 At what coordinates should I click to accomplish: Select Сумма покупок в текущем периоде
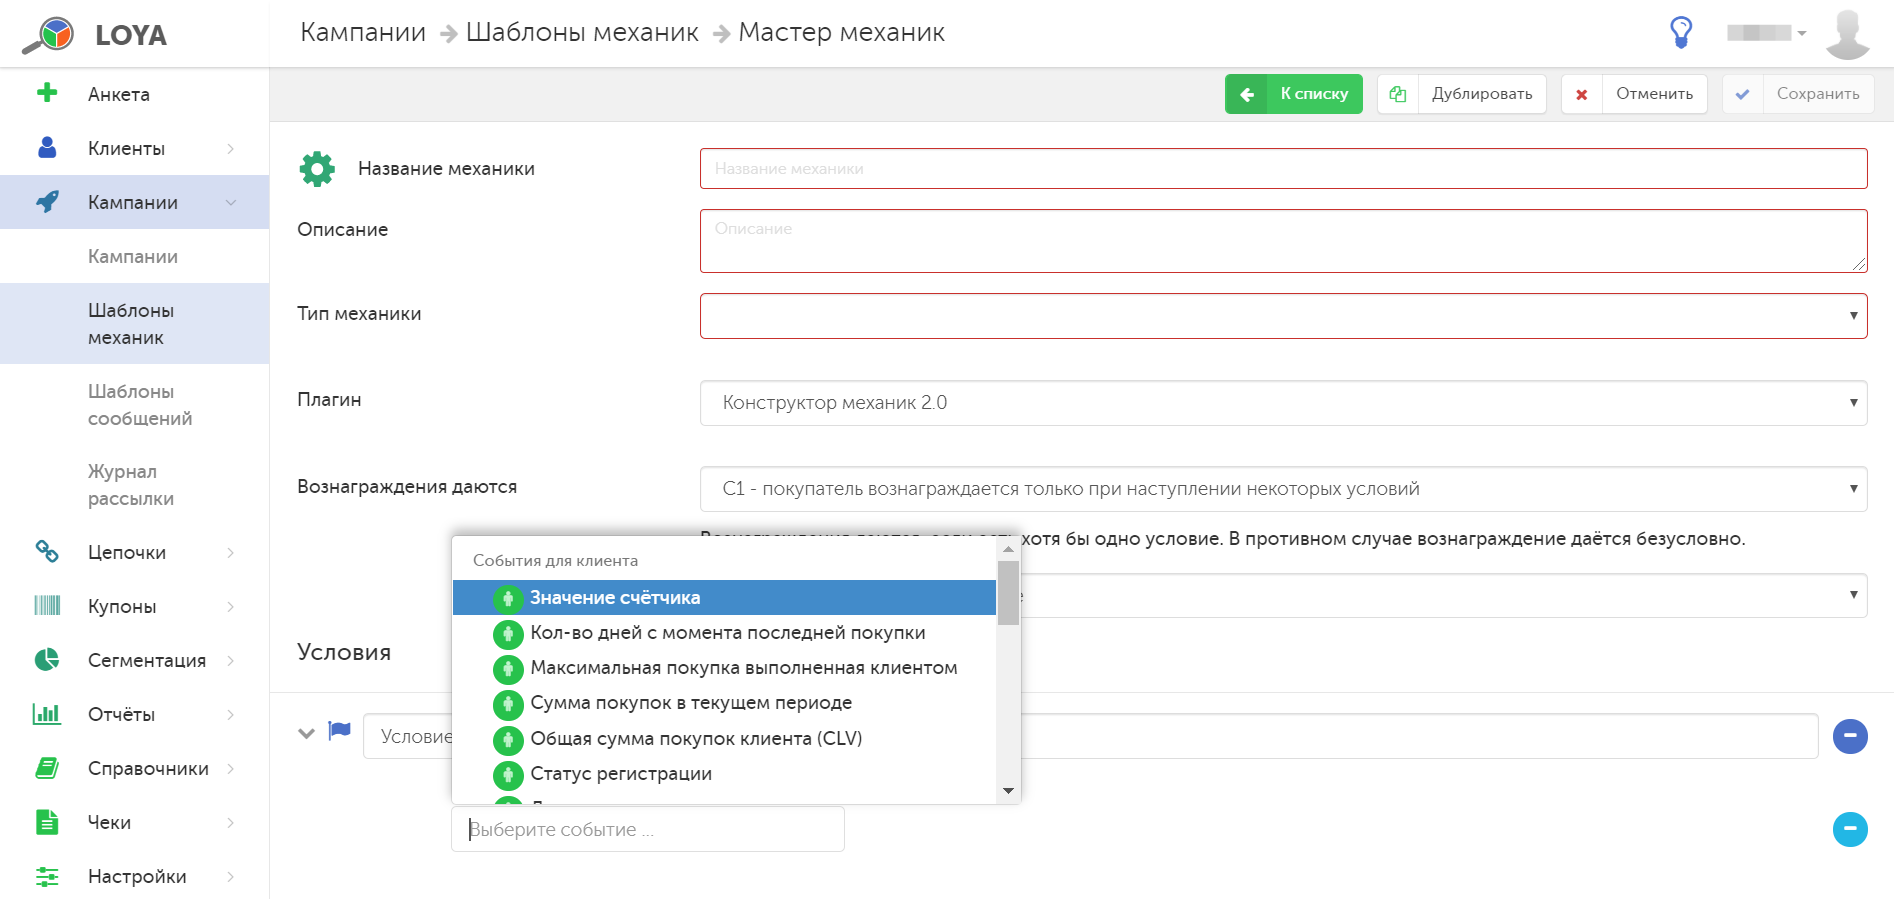(724, 703)
